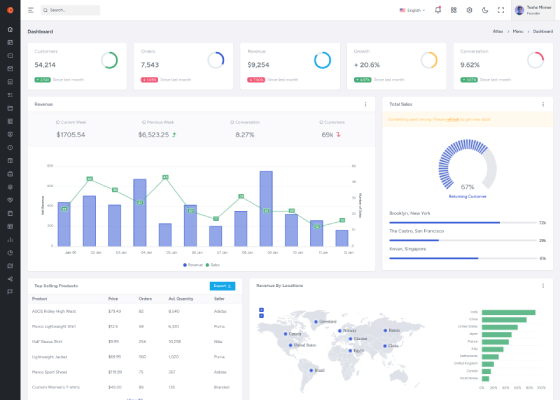Image resolution: width=560 pixels, height=400 pixels.
Task: Open the settings gear in header
Action: [x=469, y=10]
